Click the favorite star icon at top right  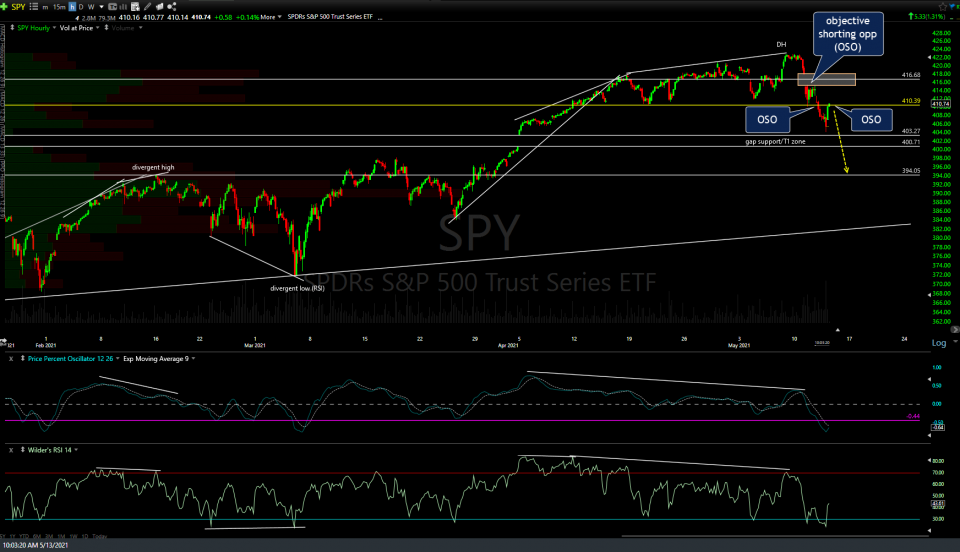pos(942,7)
